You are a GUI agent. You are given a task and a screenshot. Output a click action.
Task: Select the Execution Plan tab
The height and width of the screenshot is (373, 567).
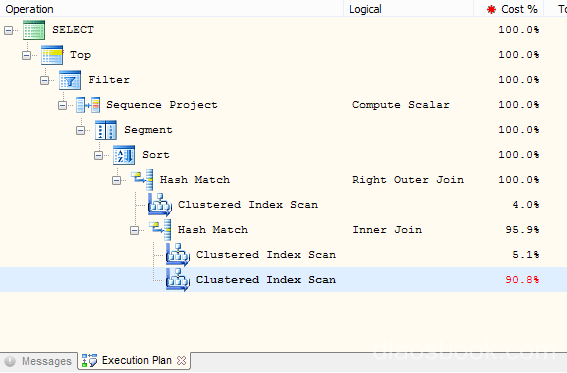click(134, 361)
